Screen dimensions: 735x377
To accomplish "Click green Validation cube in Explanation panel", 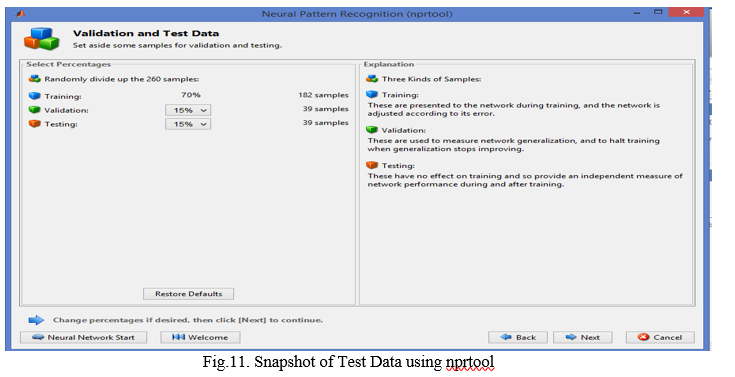I will click(372, 130).
